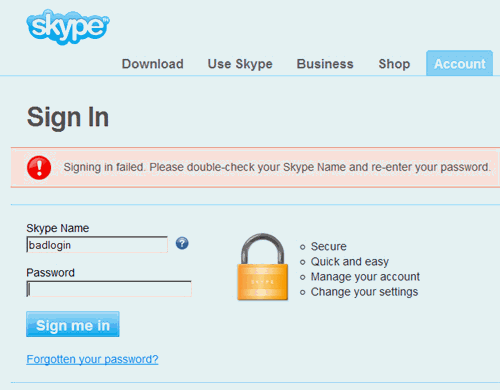Open the Use Skype navigation item
The height and width of the screenshot is (390, 500).
click(x=240, y=64)
